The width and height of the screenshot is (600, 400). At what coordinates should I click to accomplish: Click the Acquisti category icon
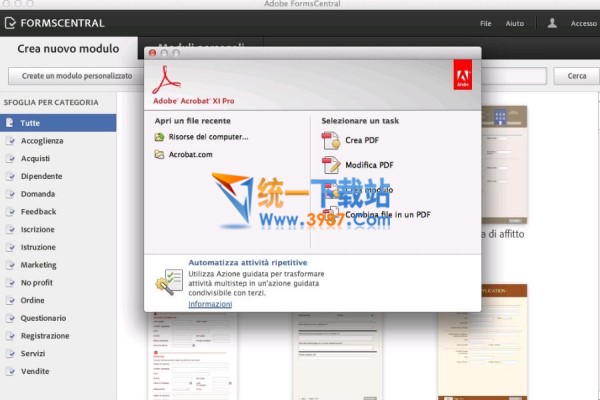(10, 158)
